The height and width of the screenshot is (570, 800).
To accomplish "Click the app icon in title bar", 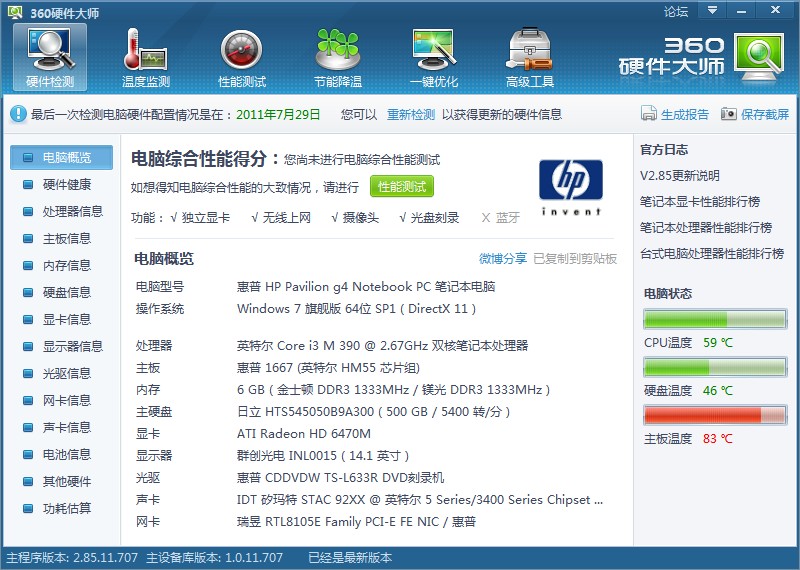I will pos(15,11).
